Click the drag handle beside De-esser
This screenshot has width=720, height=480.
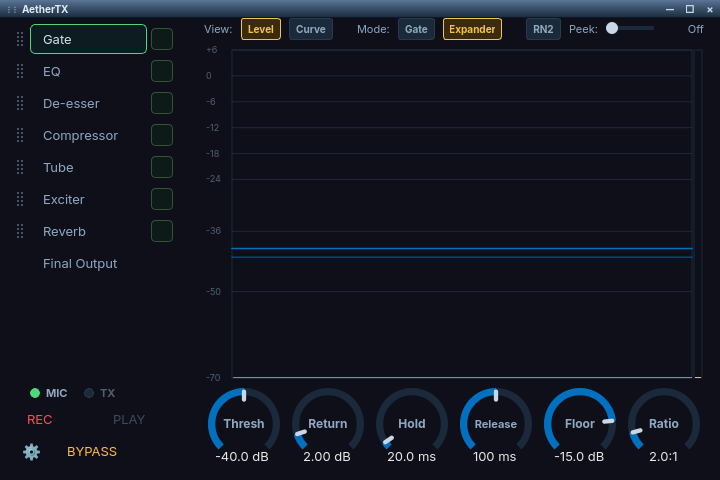coord(20,103)
